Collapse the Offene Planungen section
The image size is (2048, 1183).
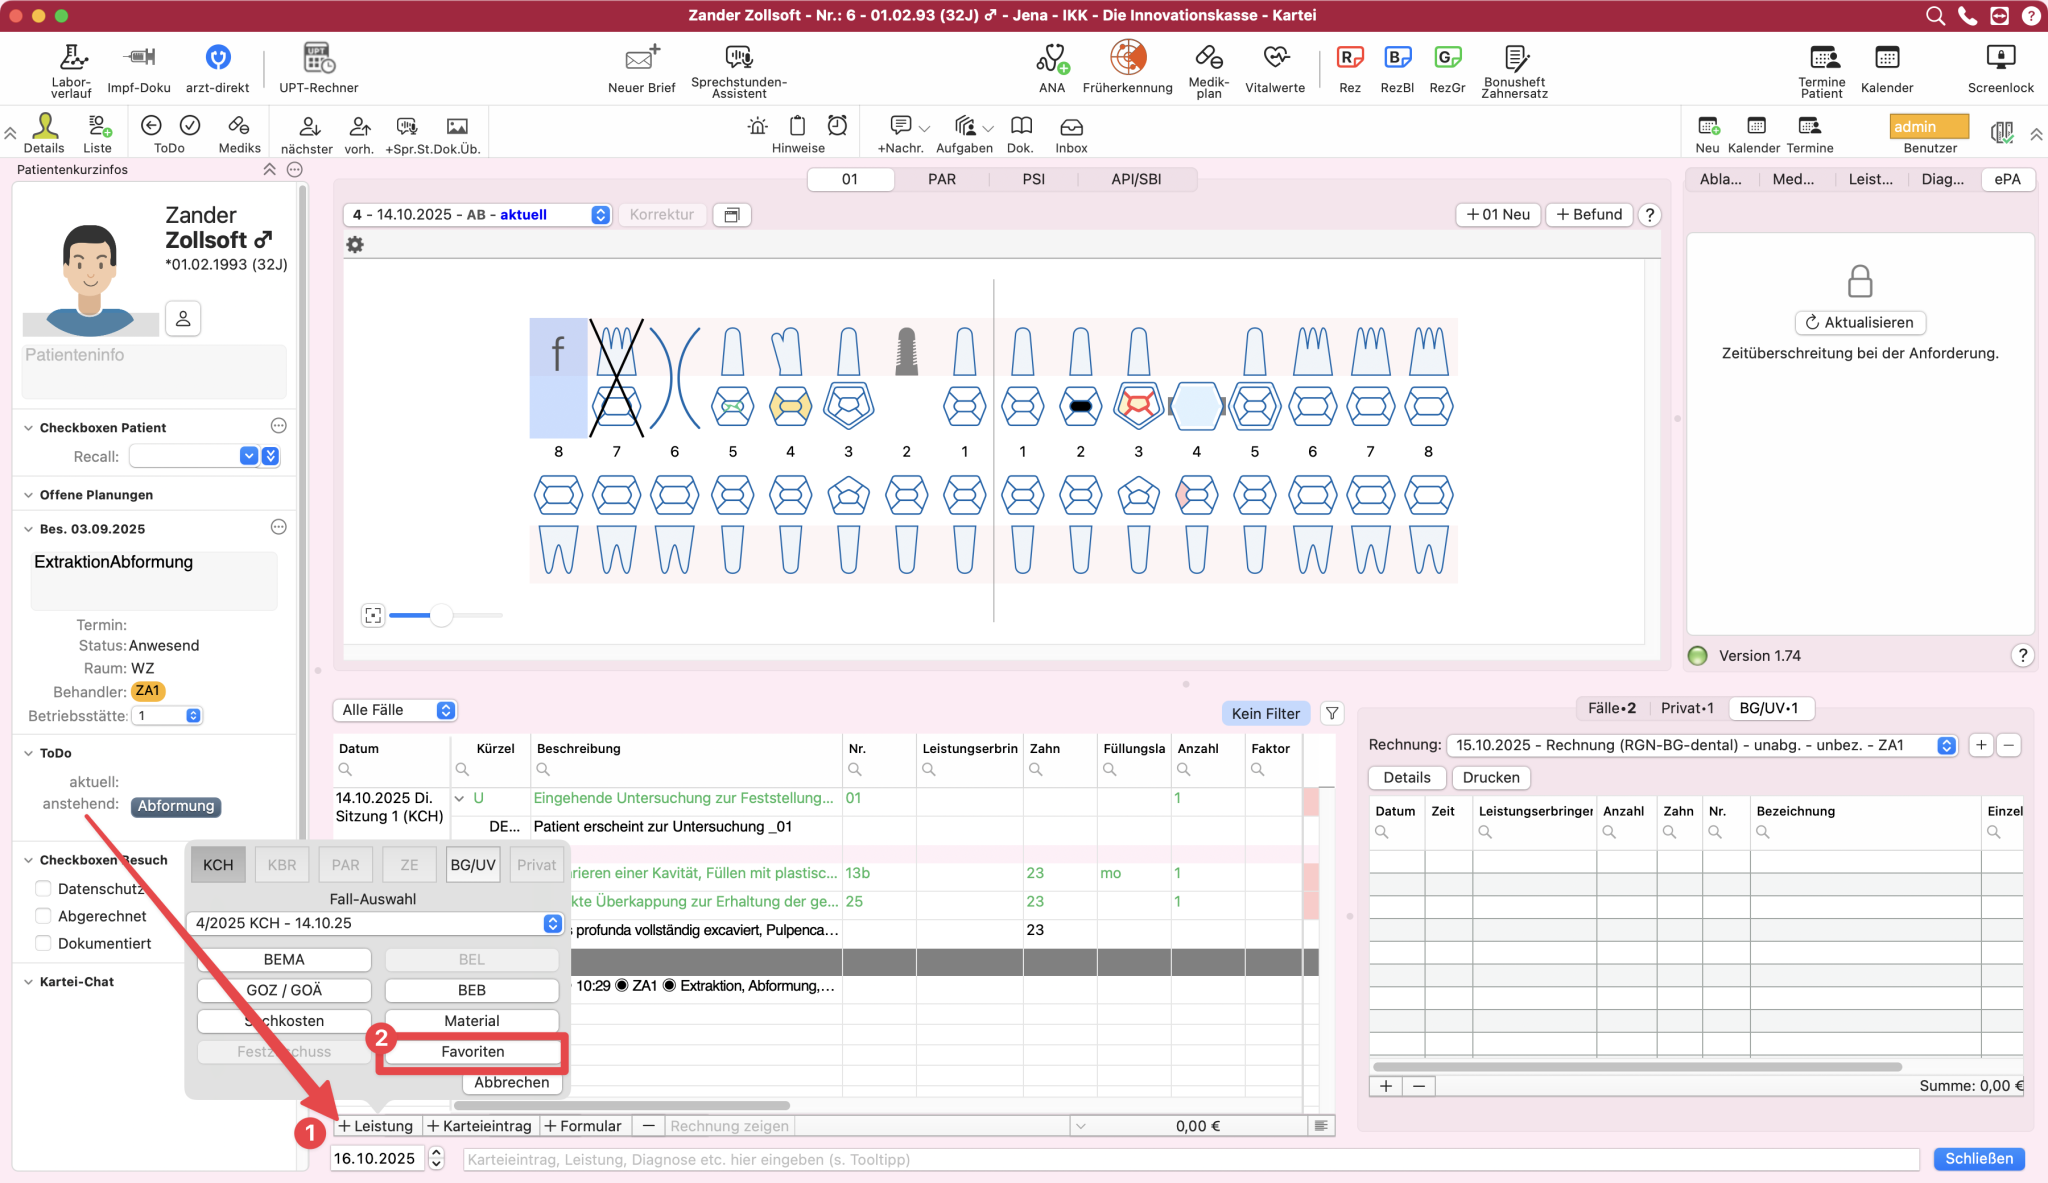click(x=28, y=495)
